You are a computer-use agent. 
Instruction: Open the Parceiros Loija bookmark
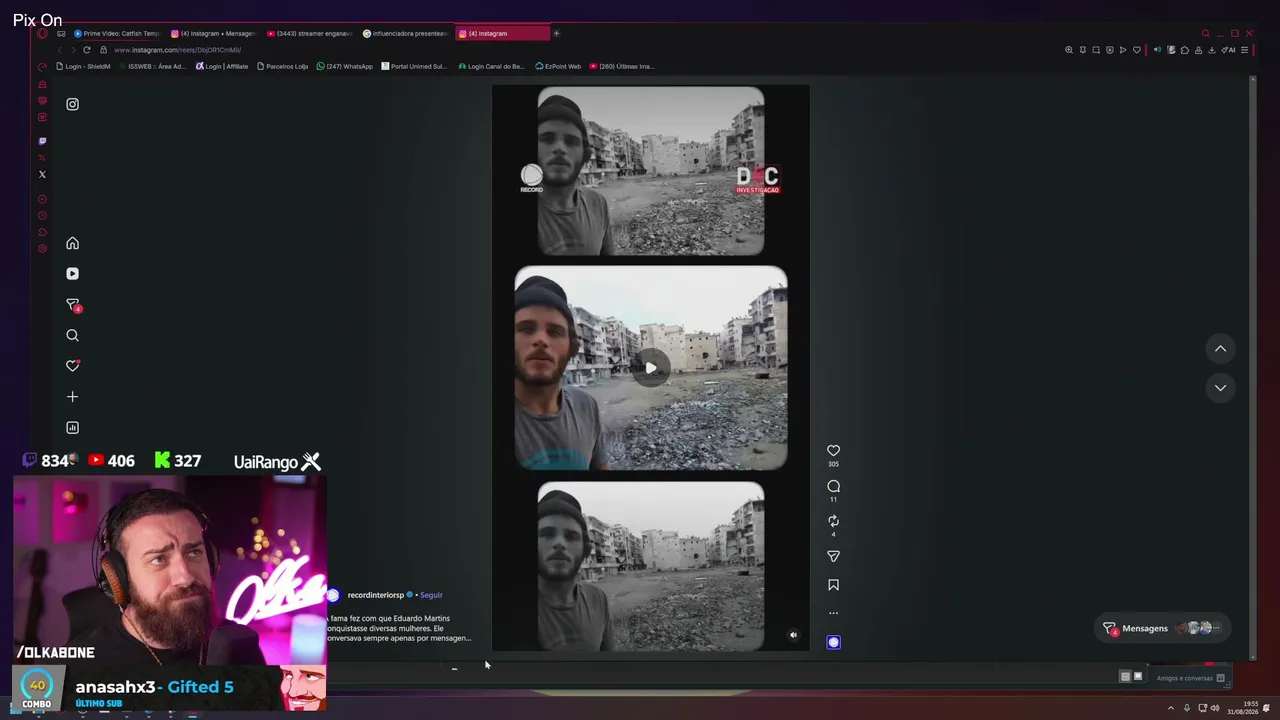coord(283,66)
